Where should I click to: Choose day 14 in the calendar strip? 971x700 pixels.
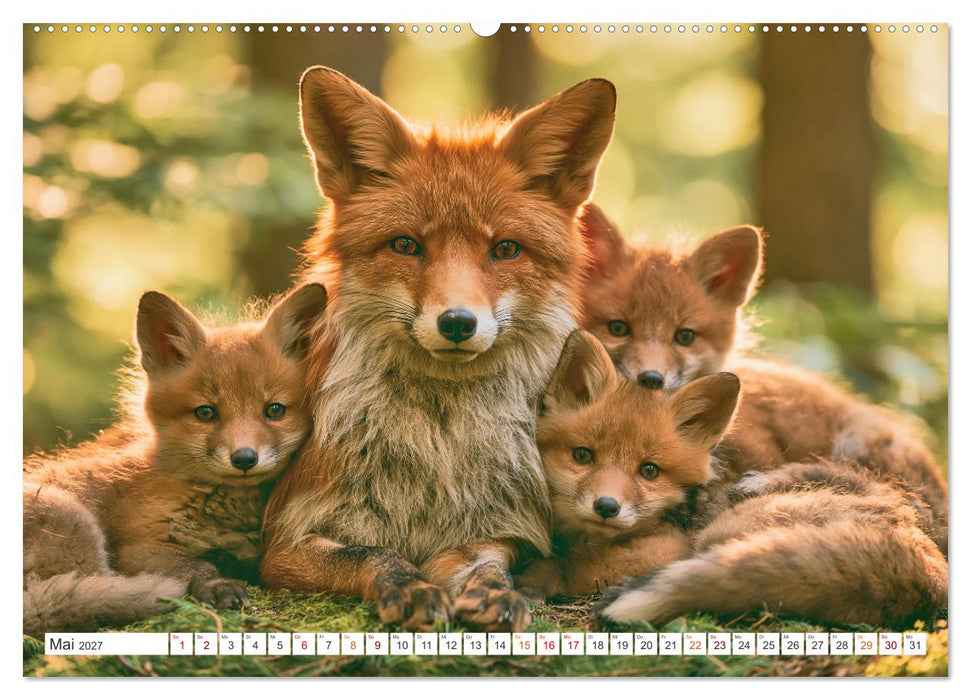coord(500,644)
